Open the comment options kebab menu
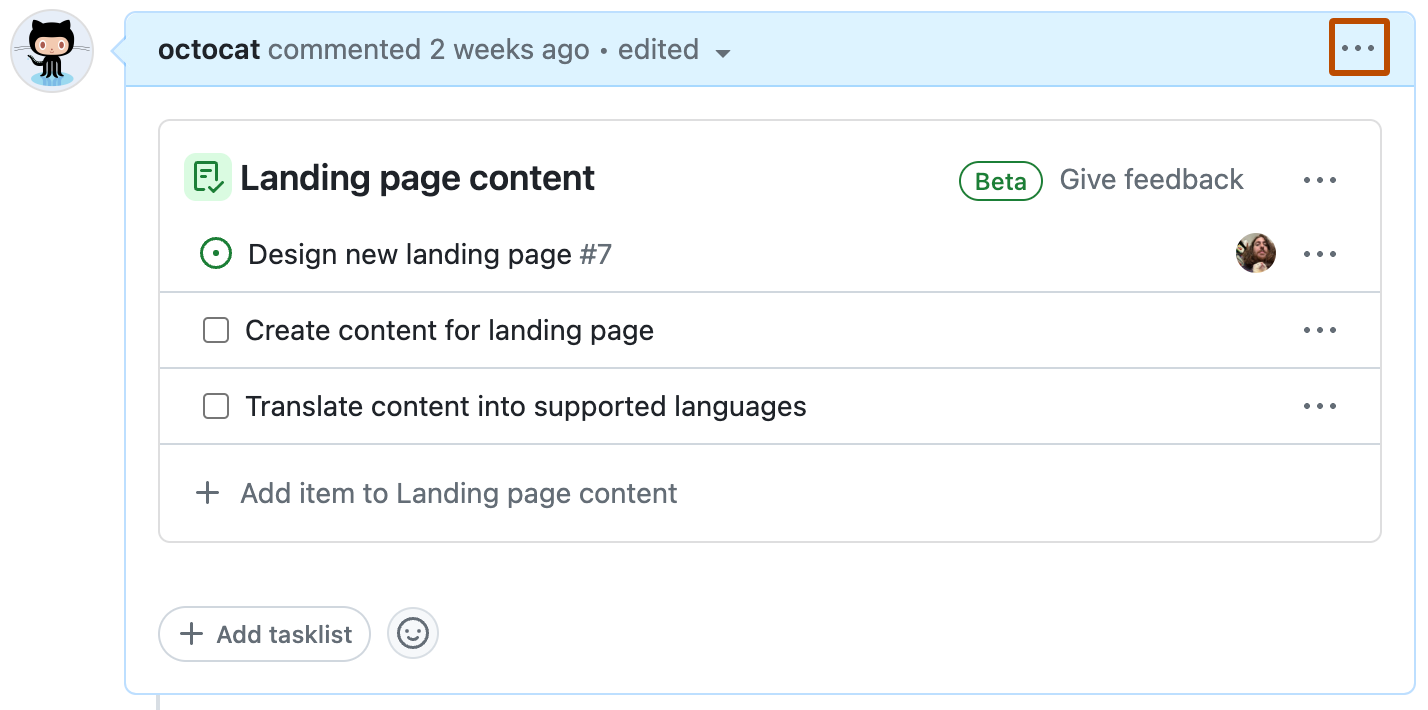This screenshot has width=1428, height=710. coord(1358,48)
